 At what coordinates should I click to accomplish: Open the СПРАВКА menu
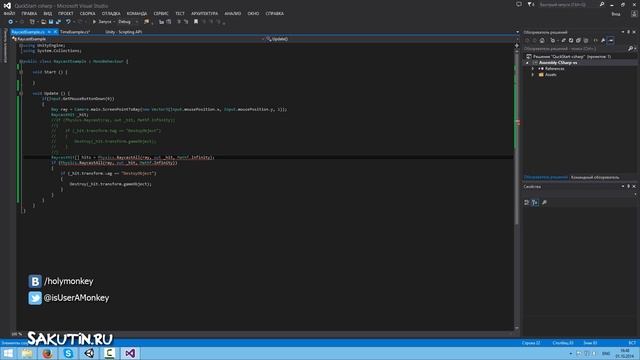(274, 13)
